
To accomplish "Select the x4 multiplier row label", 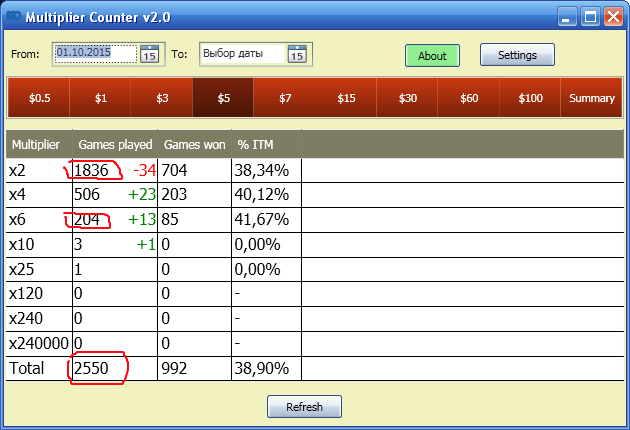I will click(x=17, y=195).
